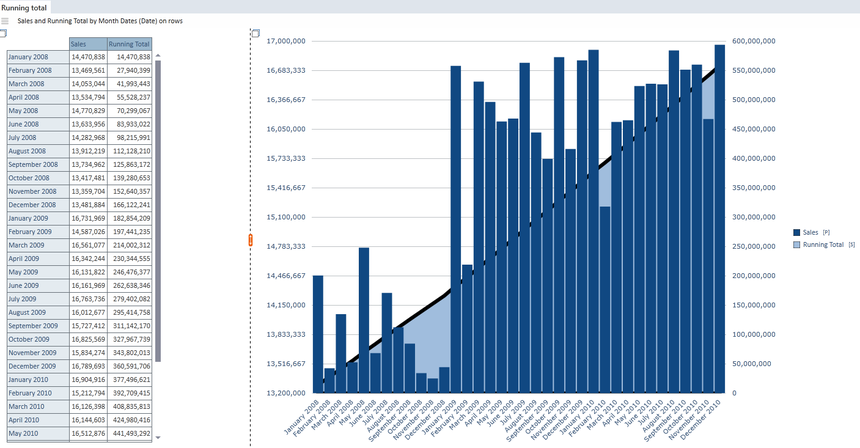Click the chart panel icon above the y-axis

pos(256,33)
